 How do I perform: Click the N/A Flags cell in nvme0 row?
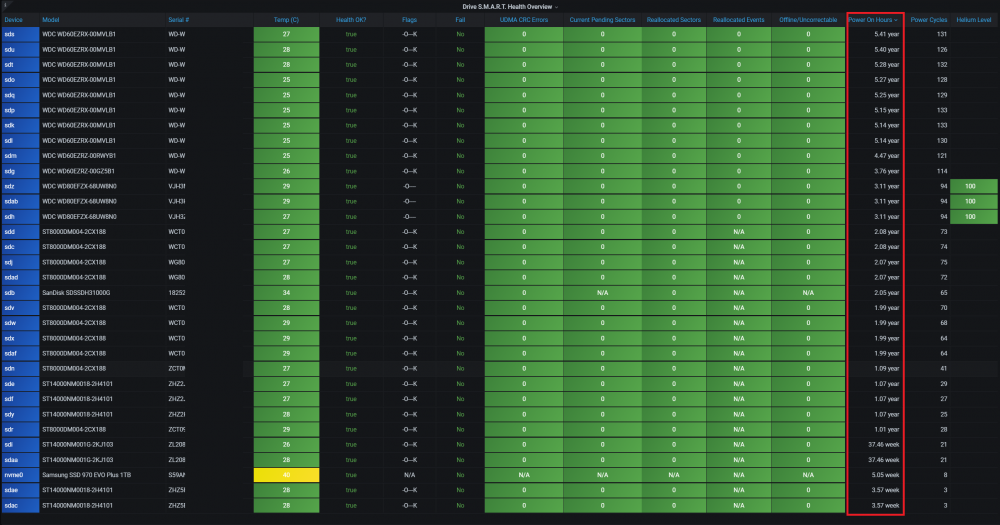(x=409, y=475)
